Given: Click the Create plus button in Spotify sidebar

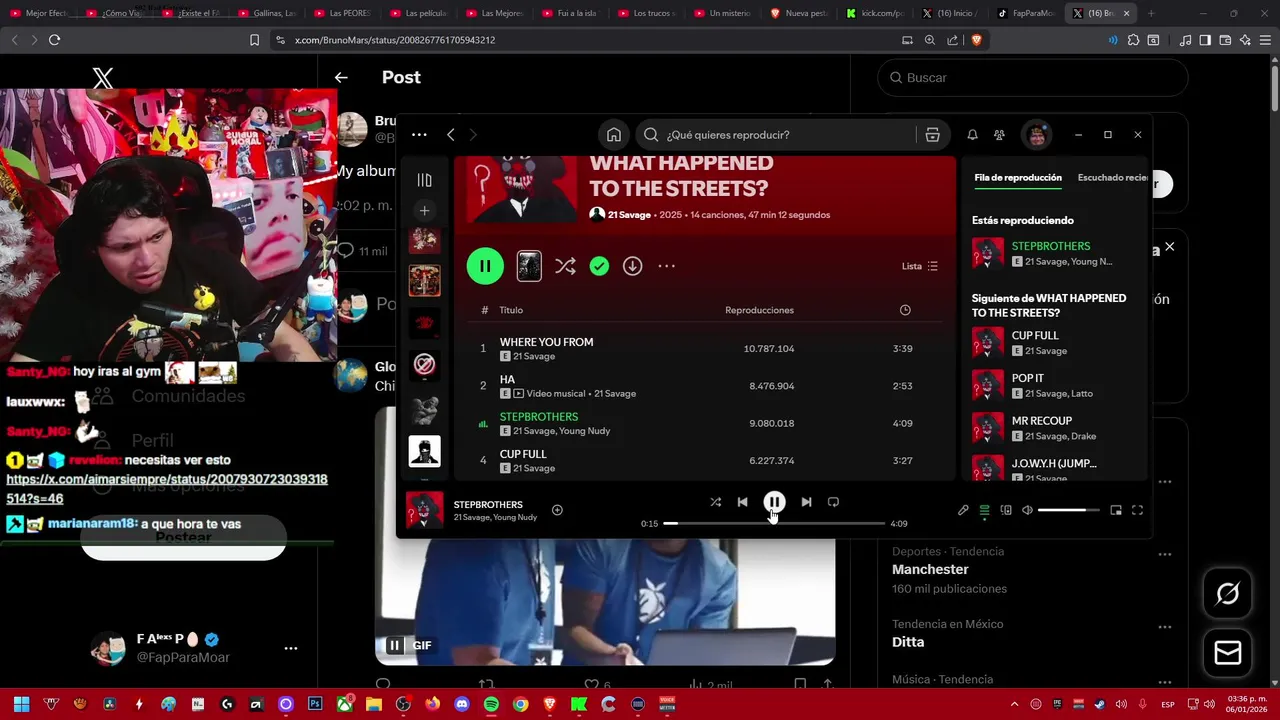Looking at the screenshot, I should [x=424, y=211].
